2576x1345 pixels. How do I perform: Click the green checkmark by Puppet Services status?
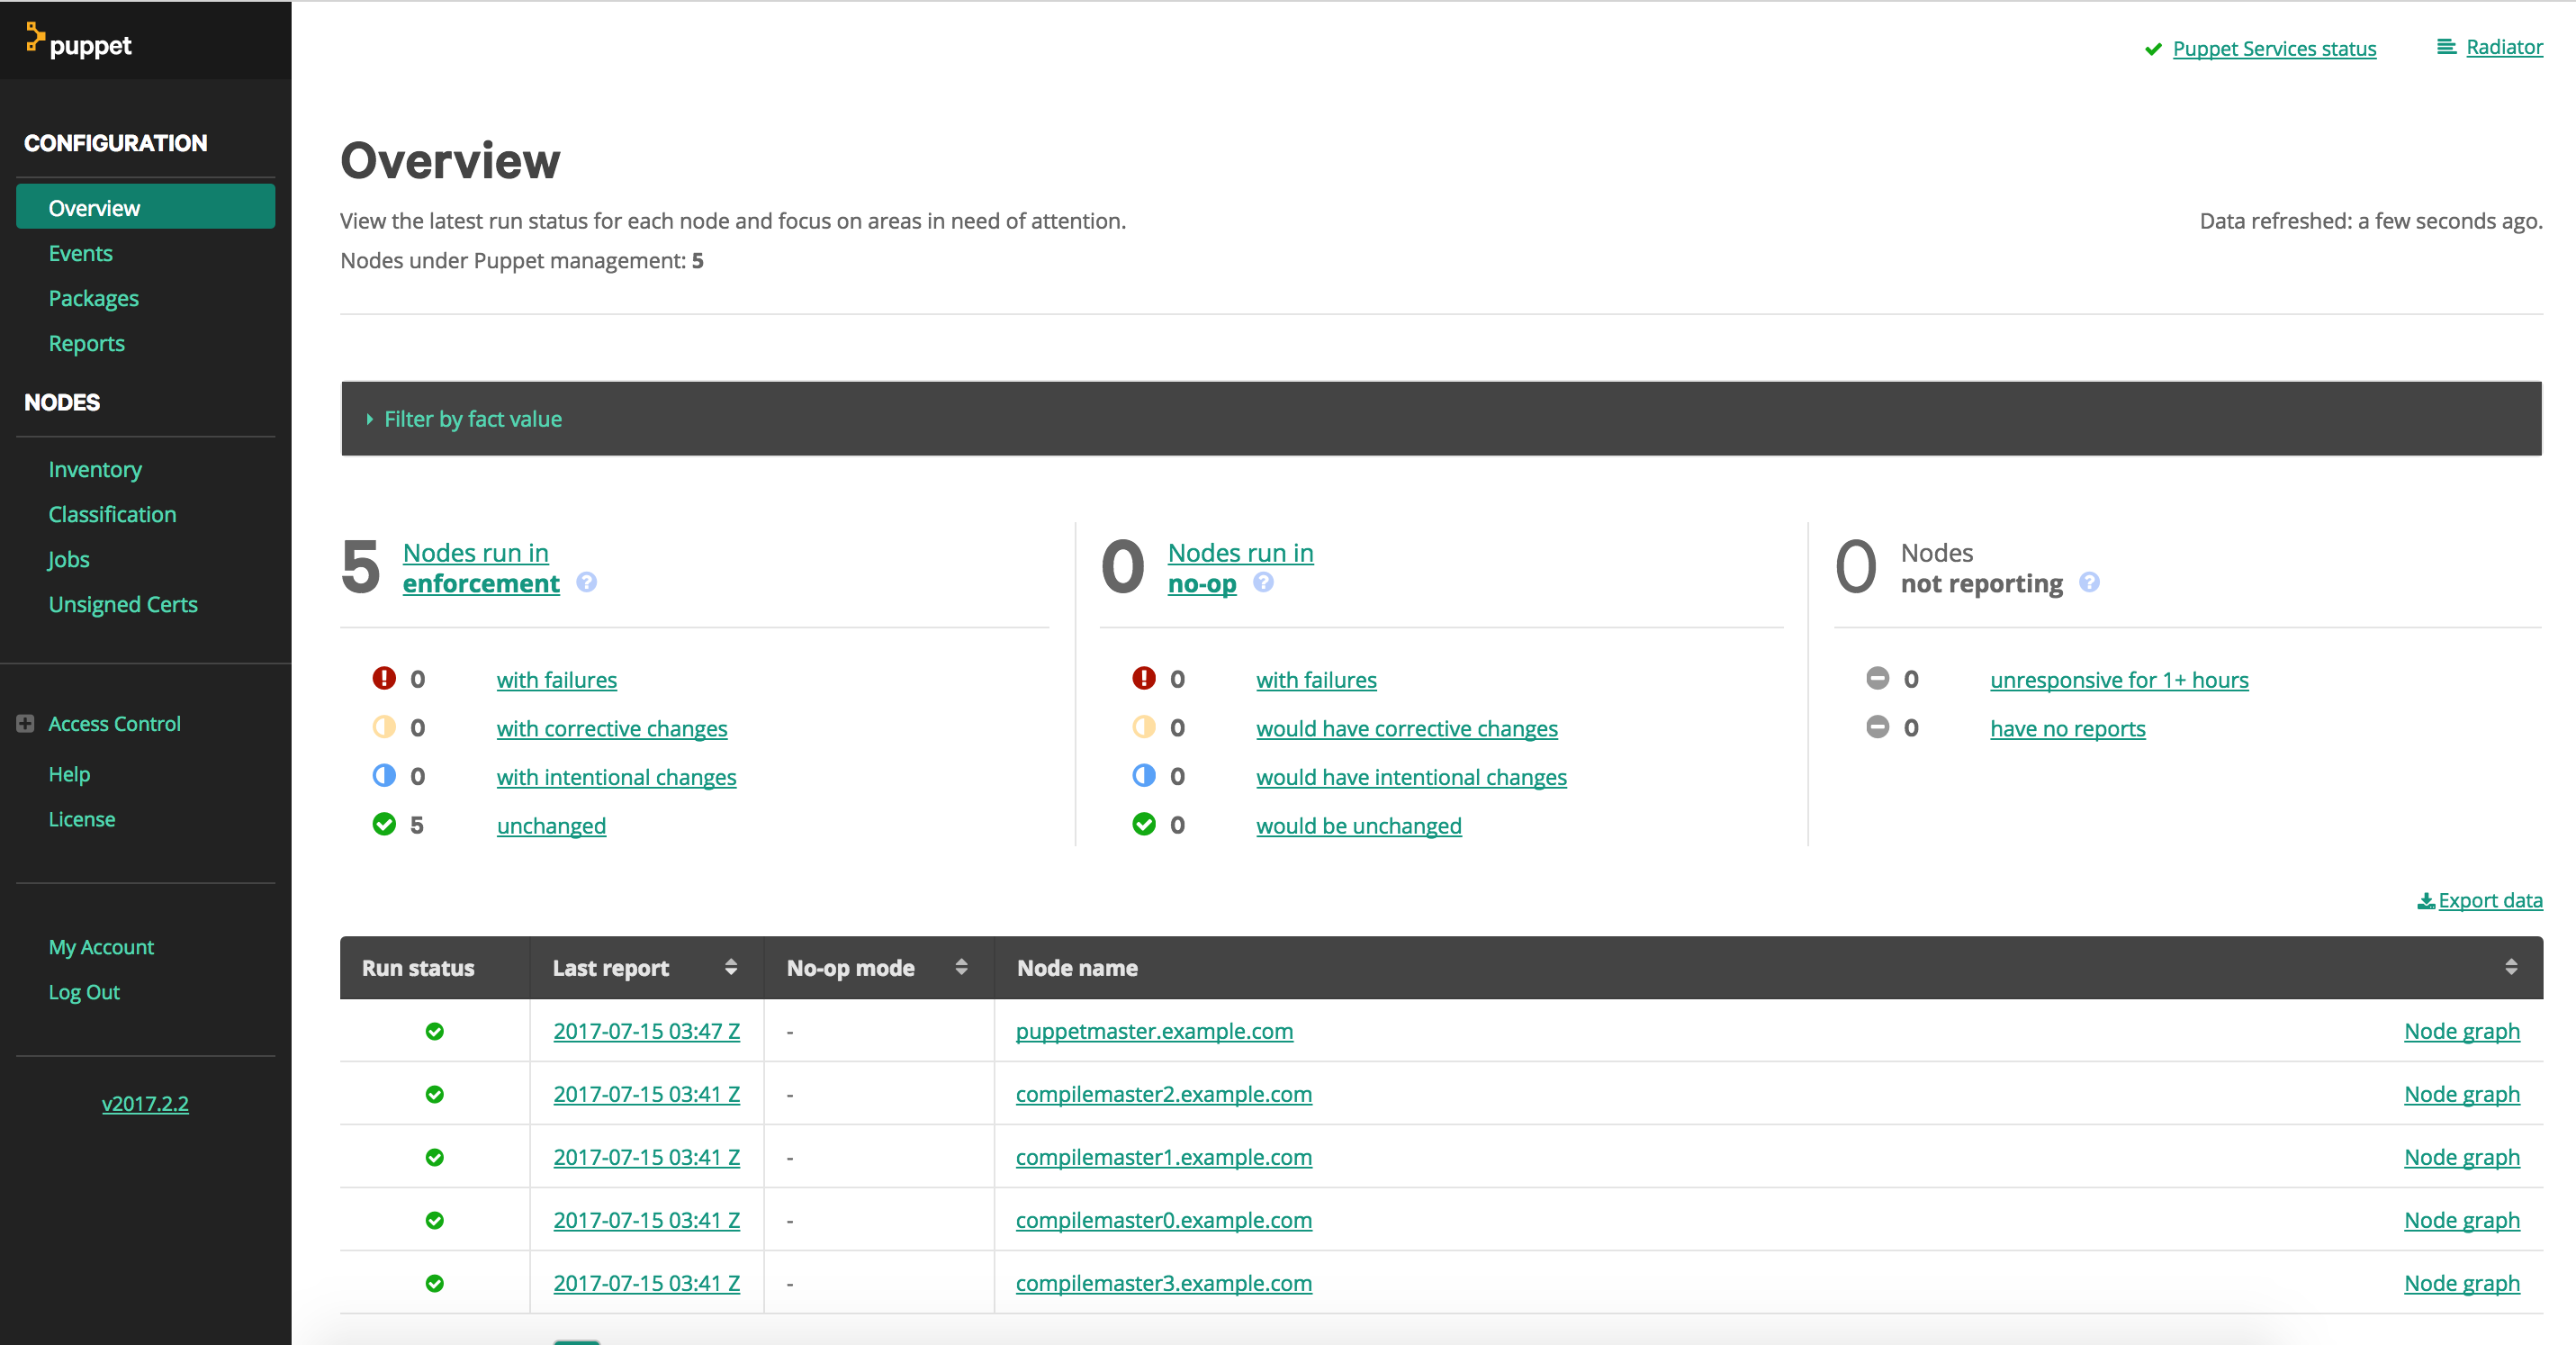click(2153, 49)
